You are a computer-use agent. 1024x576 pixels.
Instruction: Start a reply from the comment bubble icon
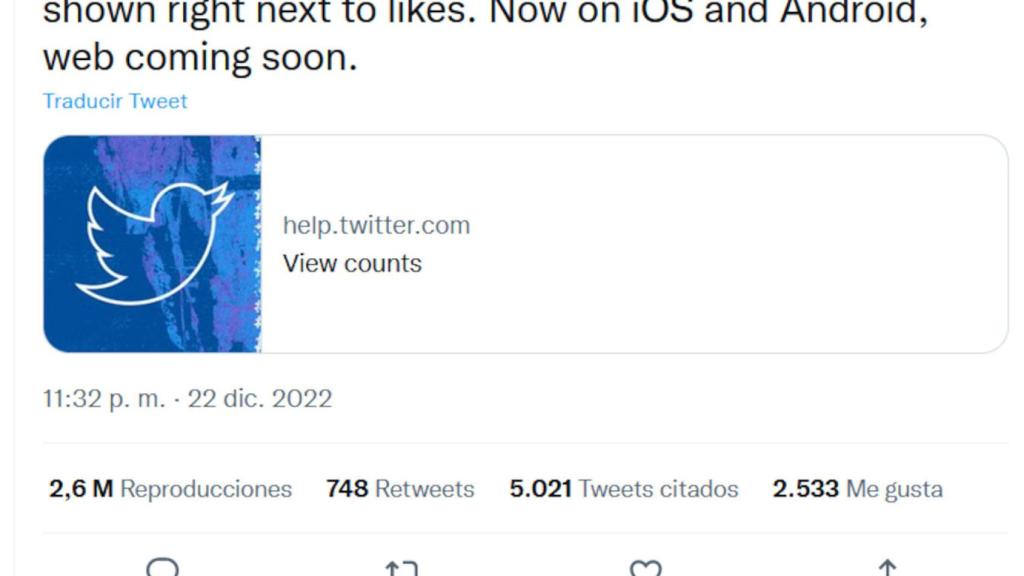point(163,570)
